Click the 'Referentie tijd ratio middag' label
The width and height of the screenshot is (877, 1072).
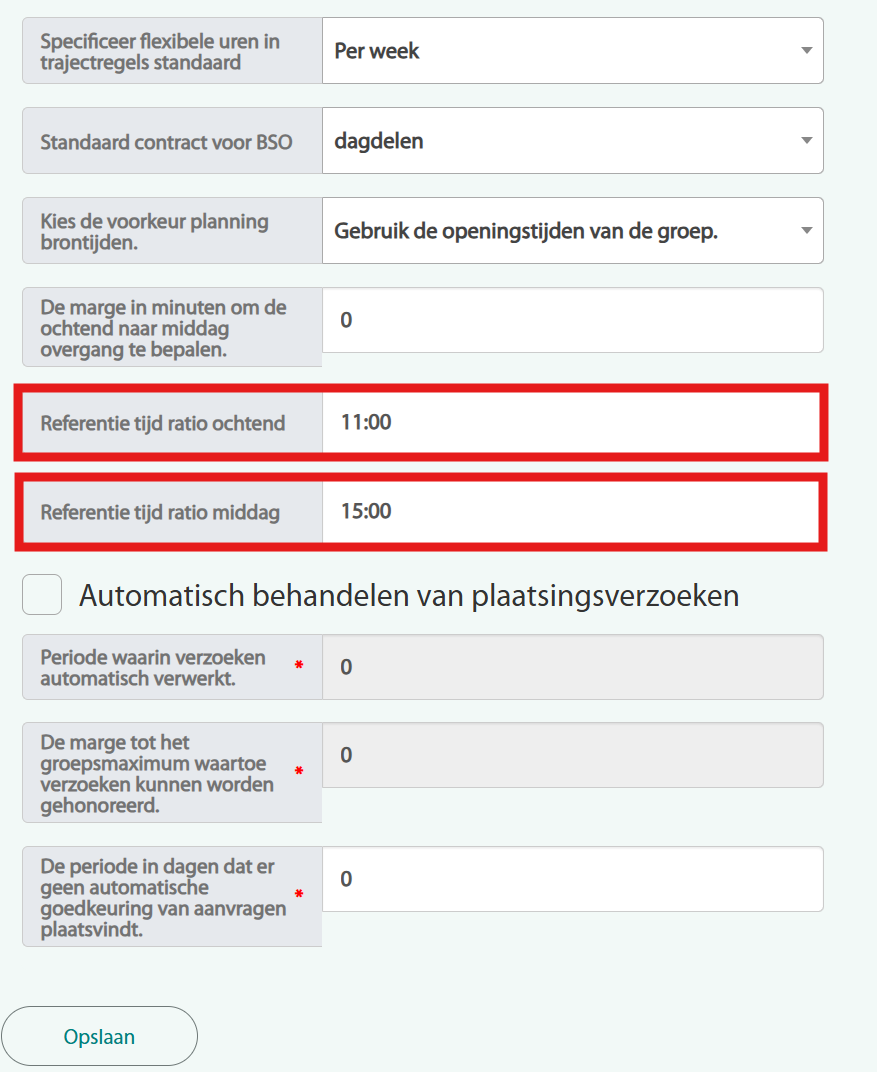(160, 512)
